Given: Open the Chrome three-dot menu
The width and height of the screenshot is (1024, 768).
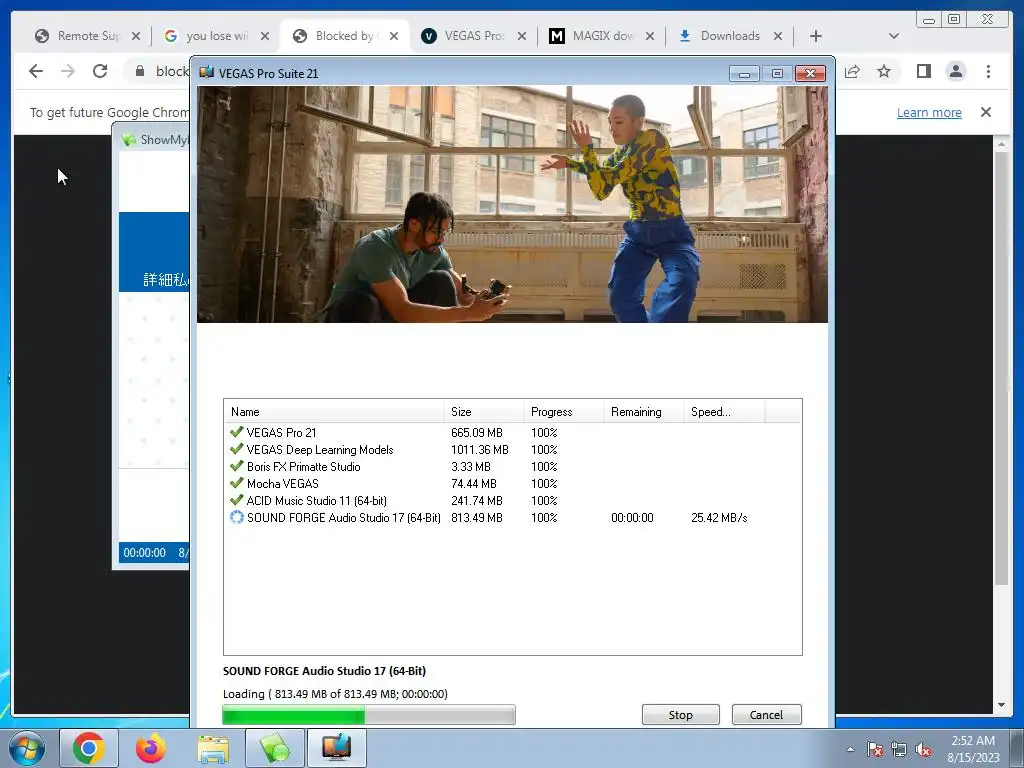Looking at the screenshot, I should pos(988,71).
